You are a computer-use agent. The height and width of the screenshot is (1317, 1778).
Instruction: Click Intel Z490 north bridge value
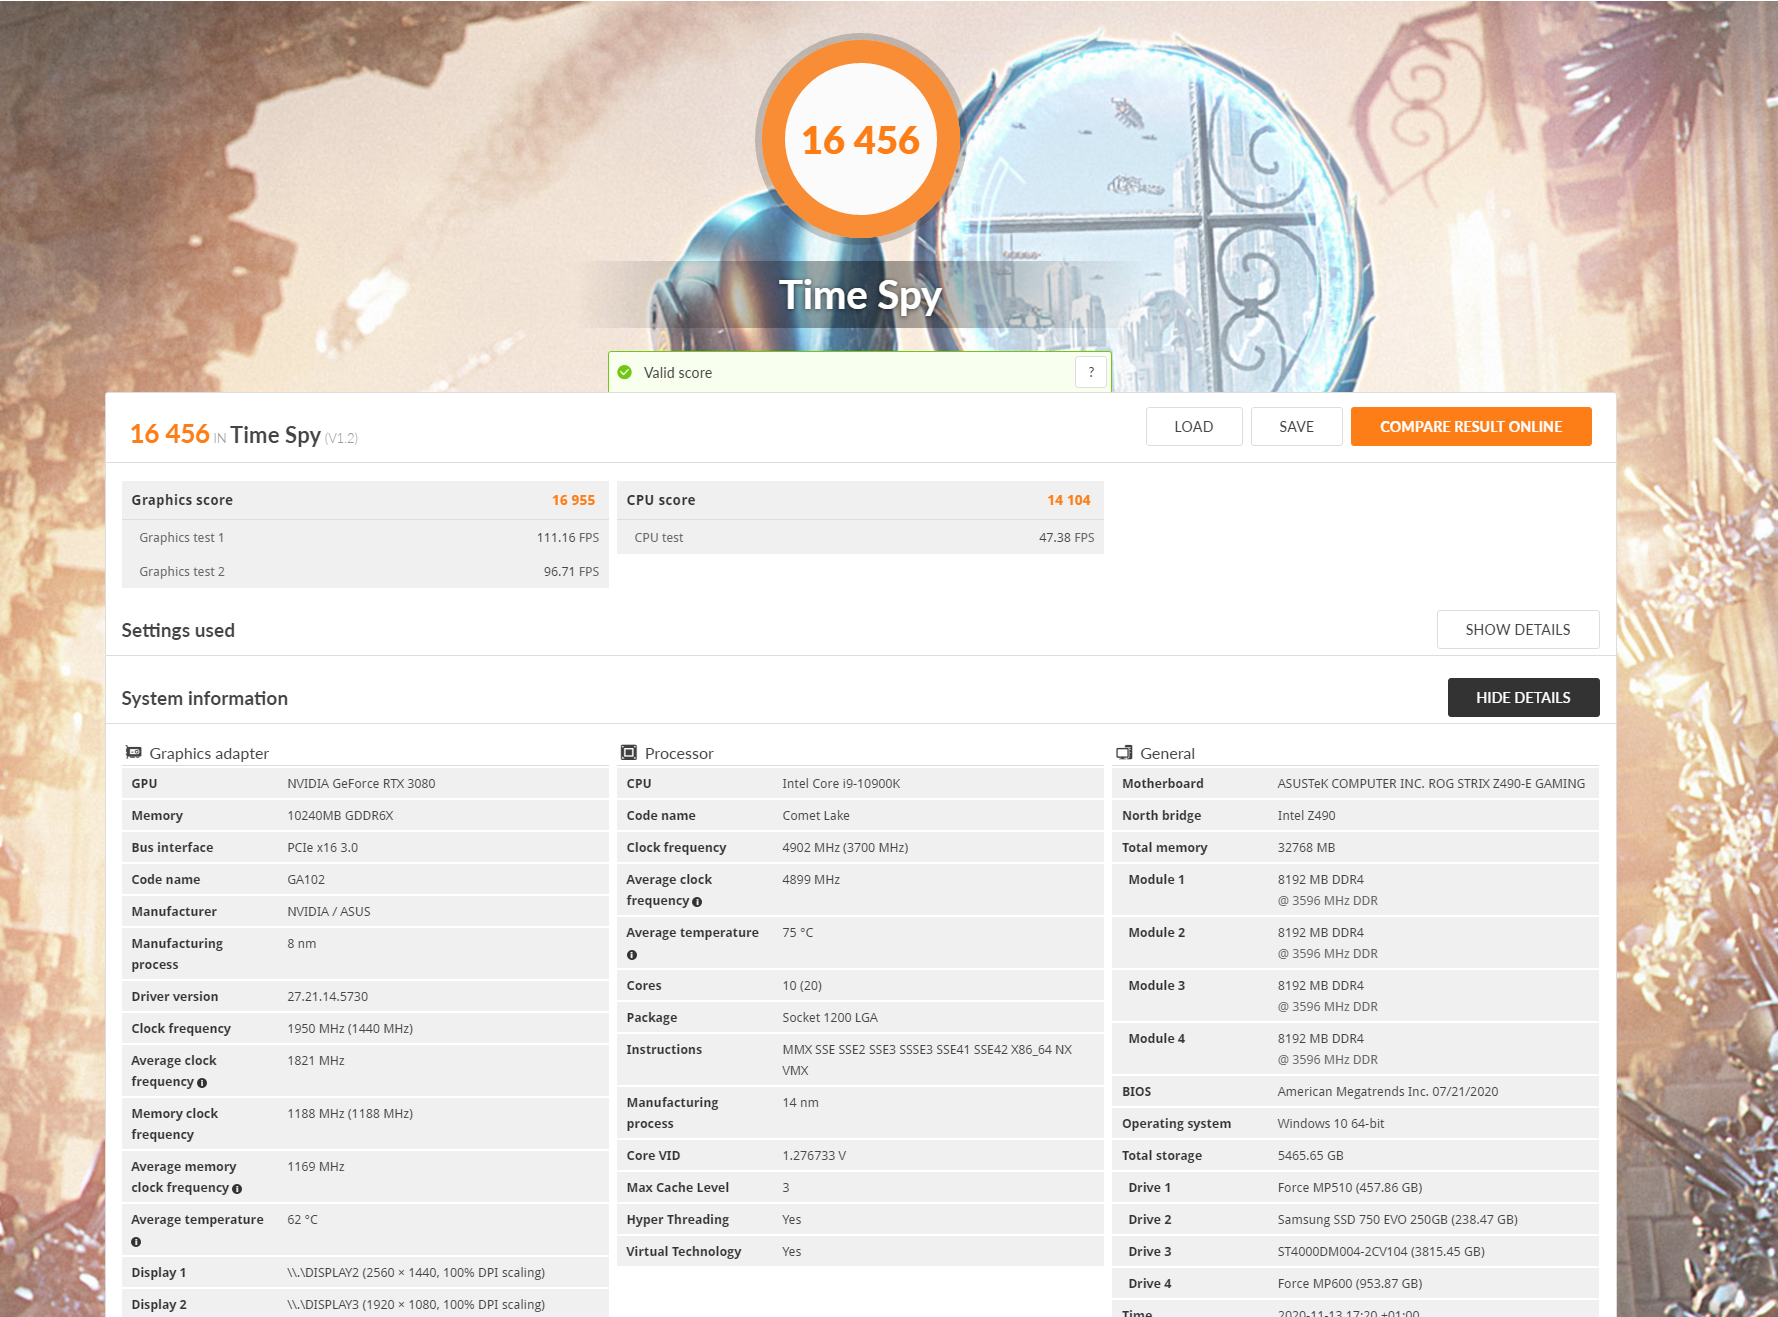point(1306,816)
